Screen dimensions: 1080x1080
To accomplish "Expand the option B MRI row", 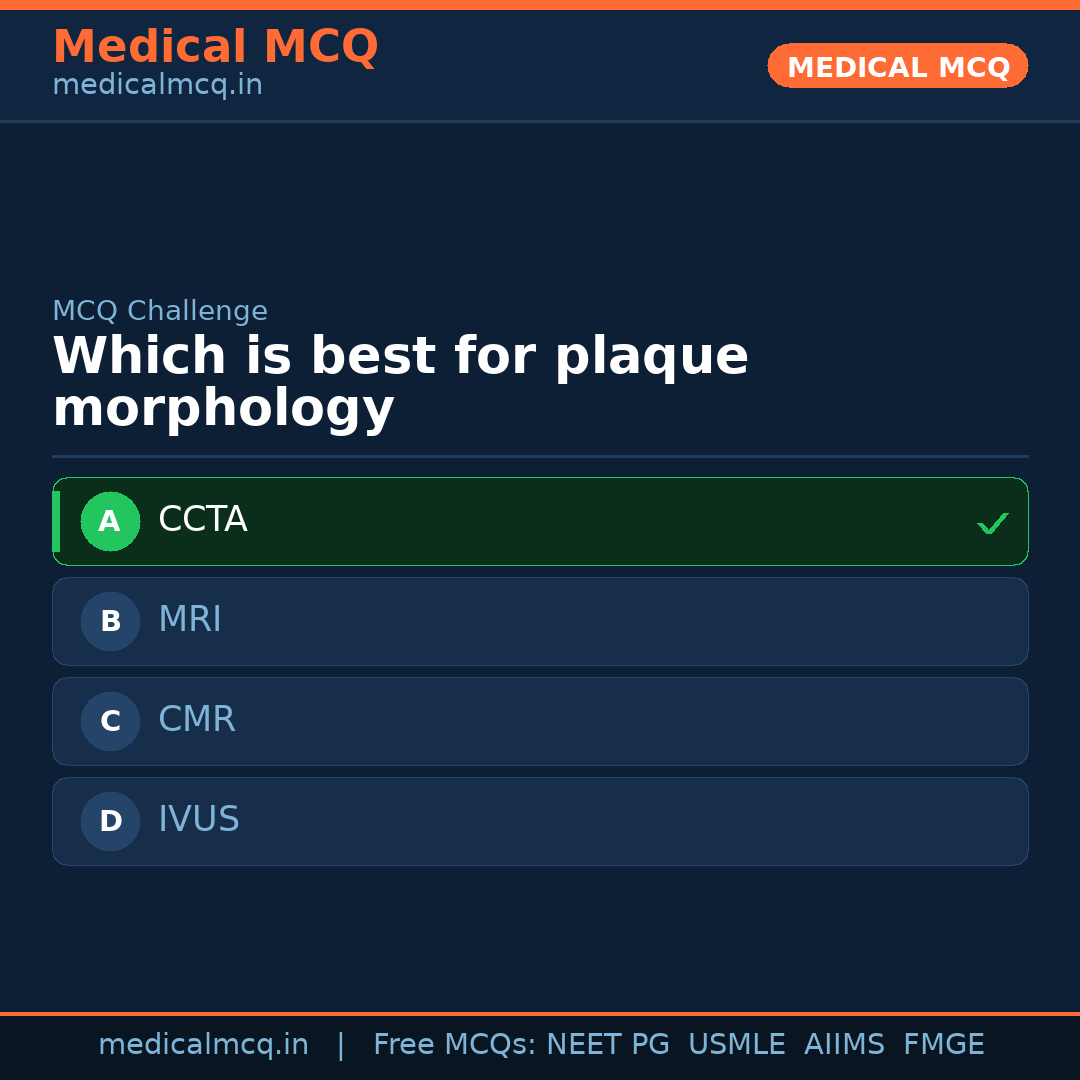I will tap(540, 621).
